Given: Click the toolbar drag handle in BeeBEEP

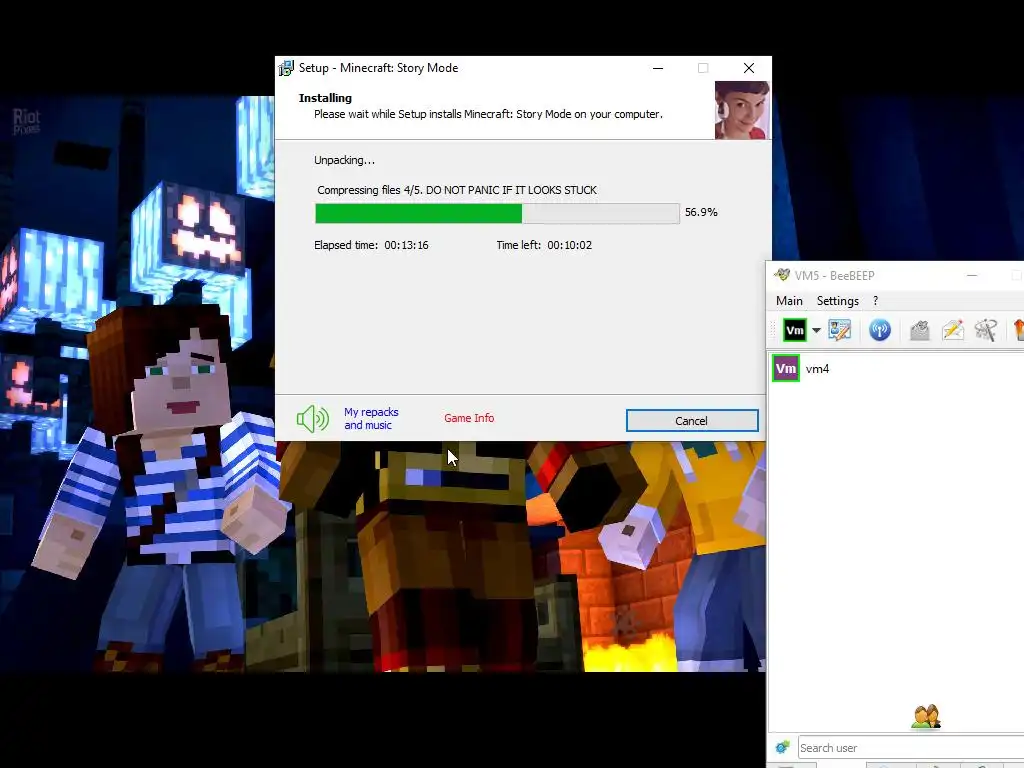Looking at the screenshot, I should coord(775,330).
